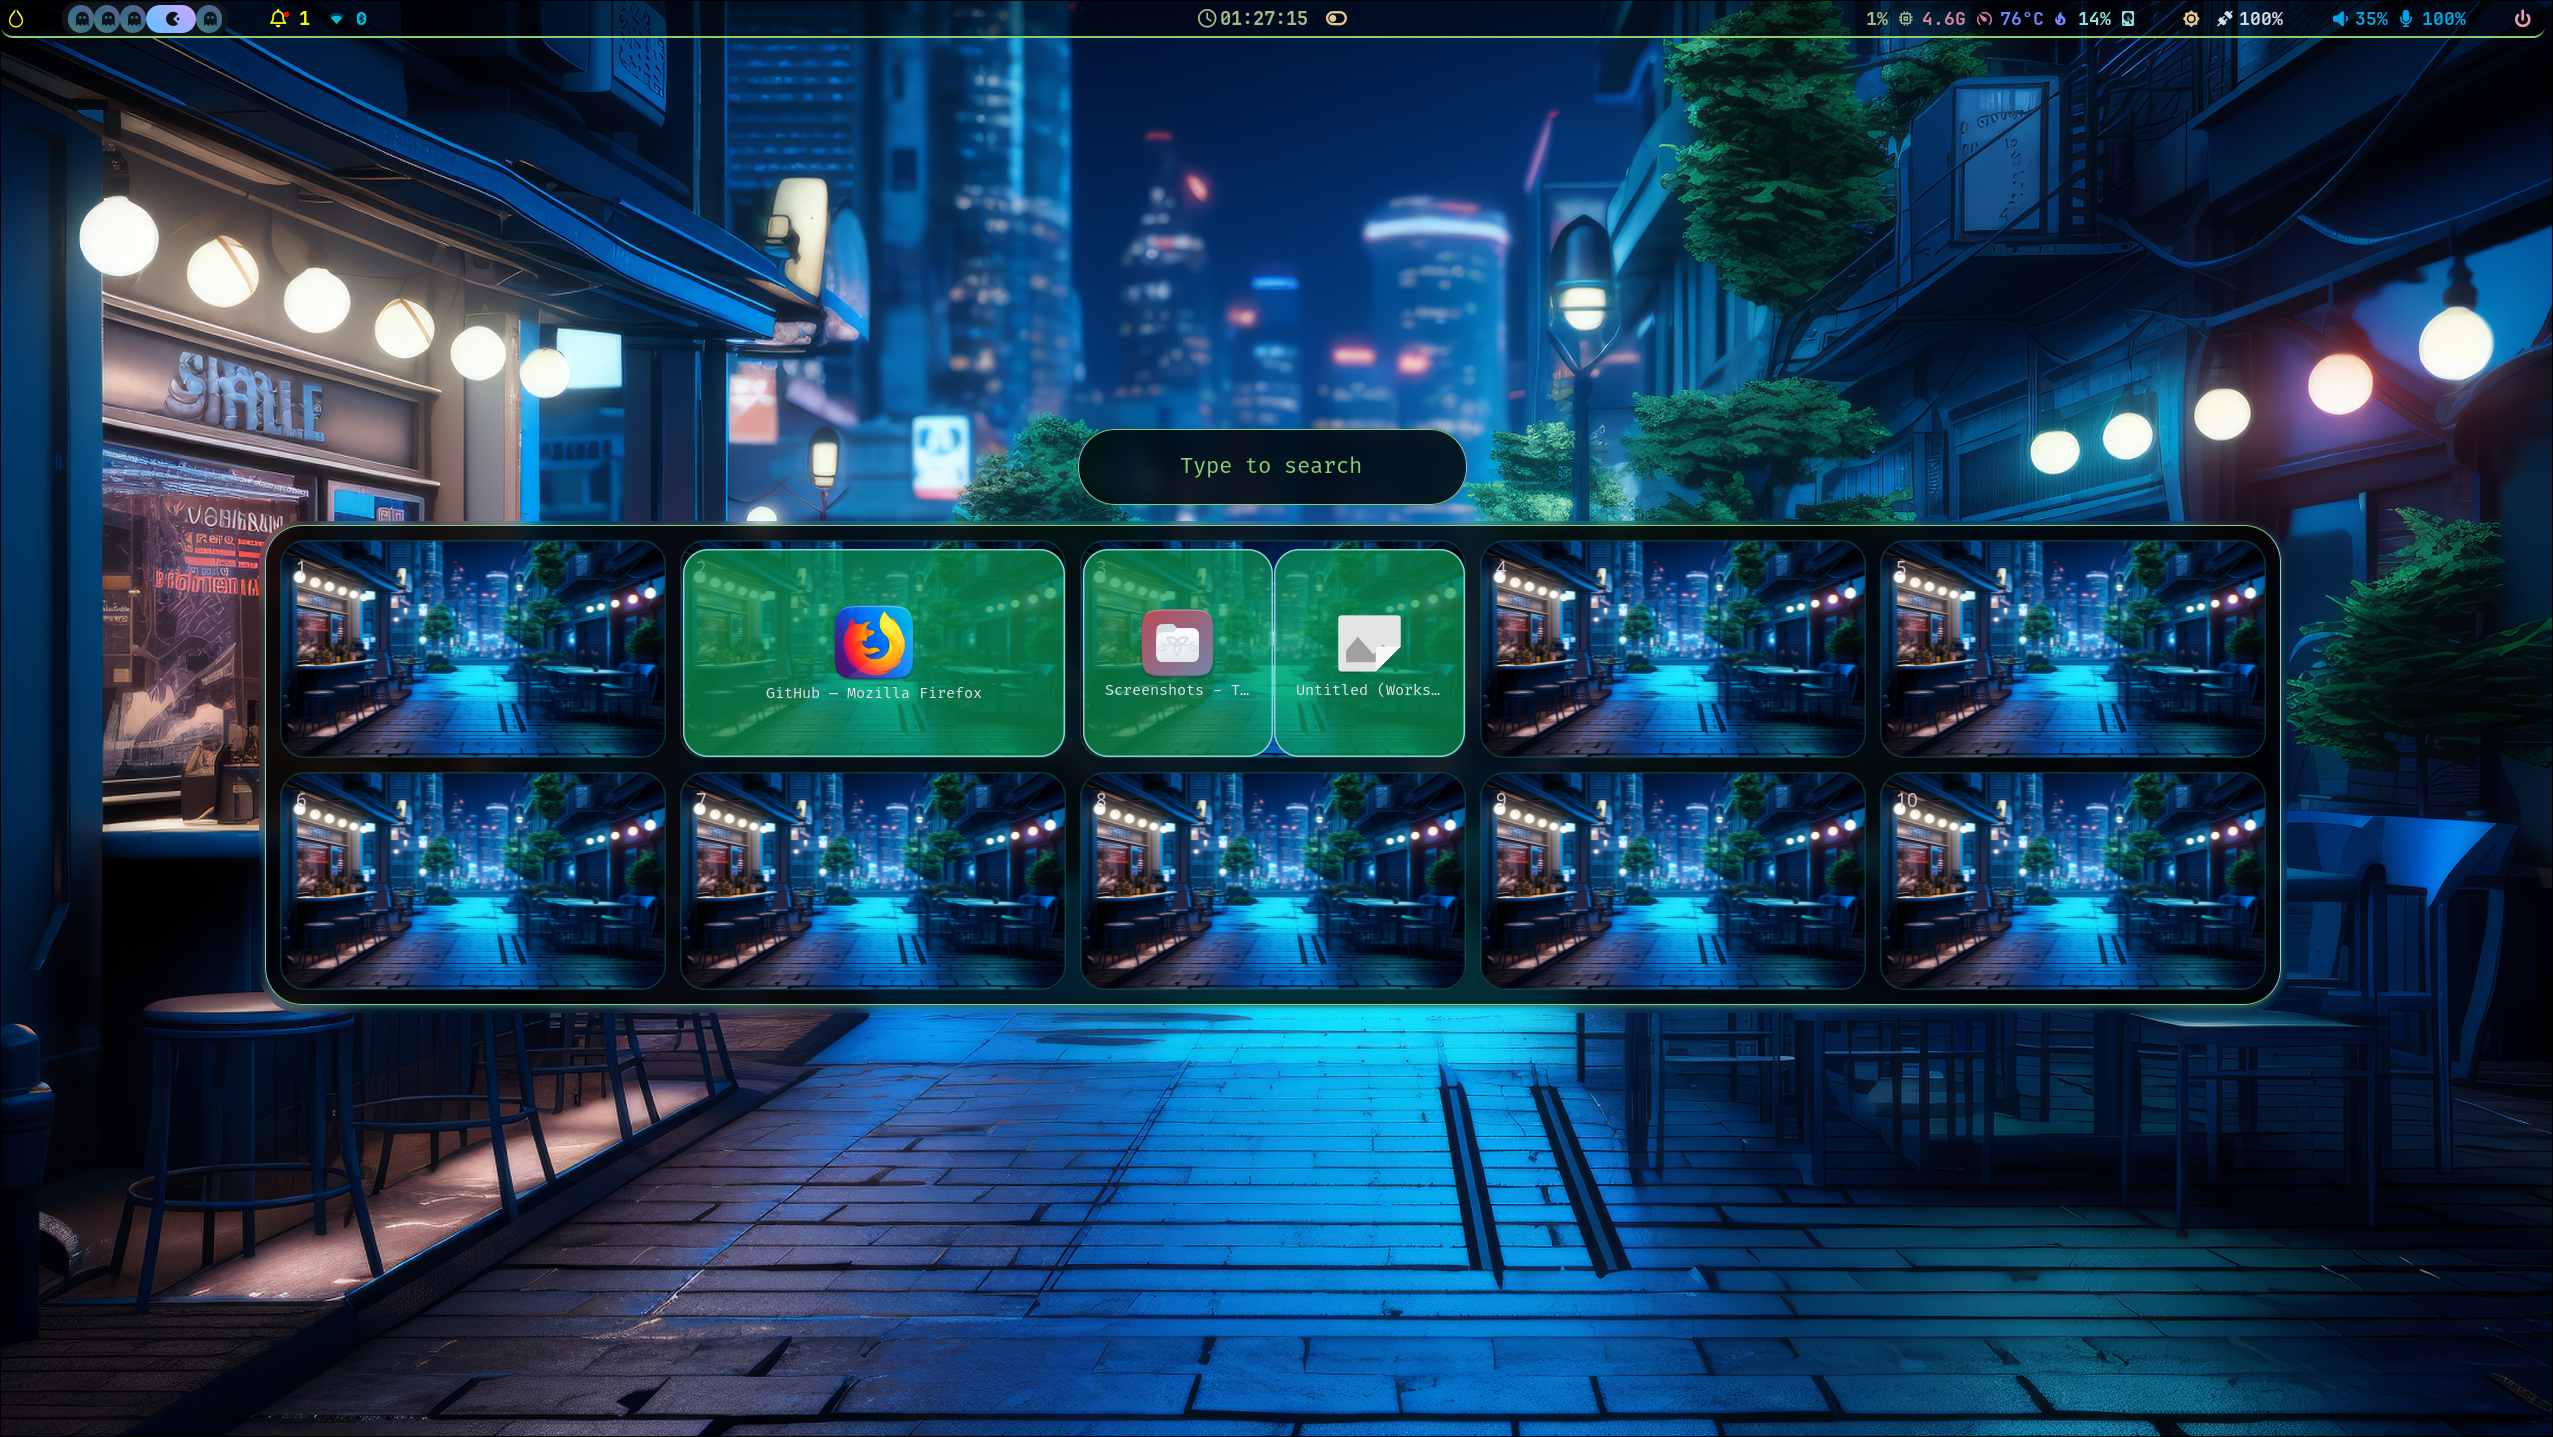Open the Untitled (Works...) window tile
Image resolution: width=2553 pixels, height=1437 pixels.
tap(1369, 652)
